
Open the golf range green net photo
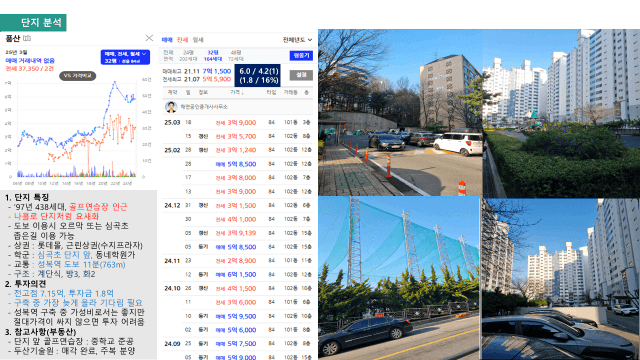tap(399, 278)
